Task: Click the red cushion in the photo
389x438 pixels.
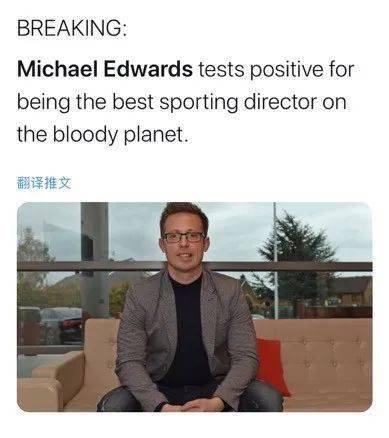Action: coord(272,366)
